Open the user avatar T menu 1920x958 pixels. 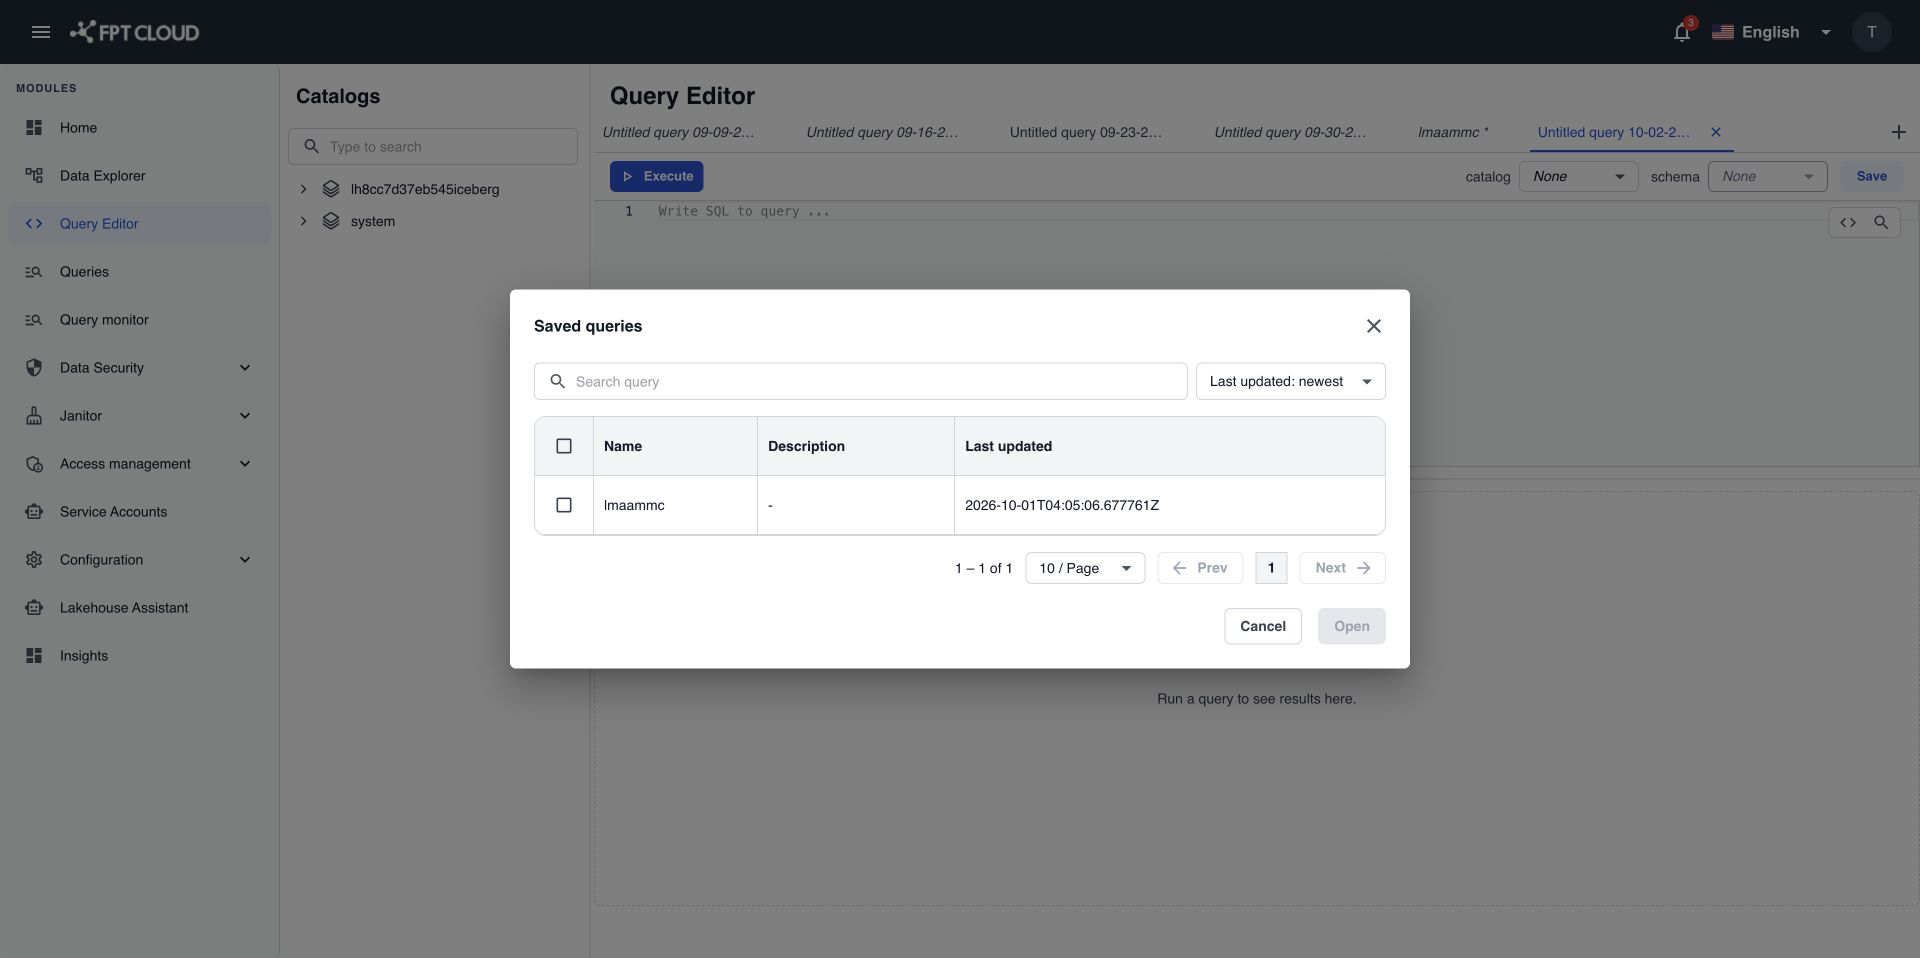coord(1871,32)
